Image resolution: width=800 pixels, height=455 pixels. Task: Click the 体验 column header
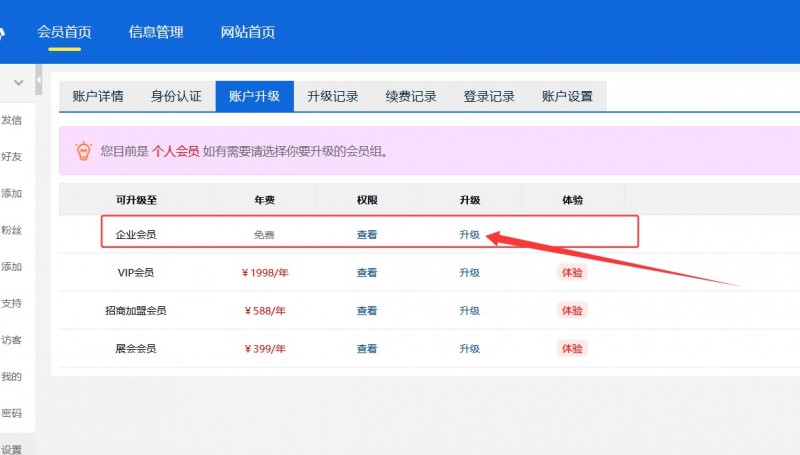[572, 200]
